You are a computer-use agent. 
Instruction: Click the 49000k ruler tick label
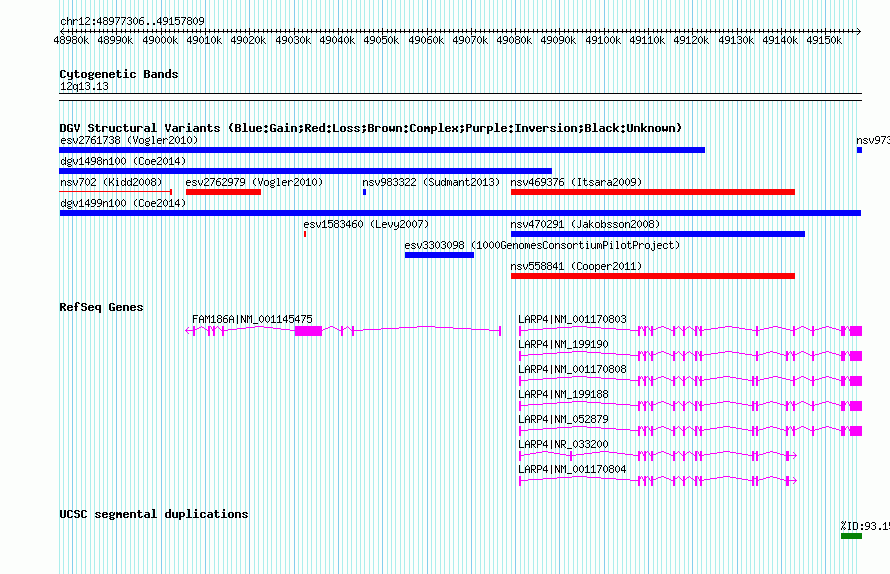point(160,41)
